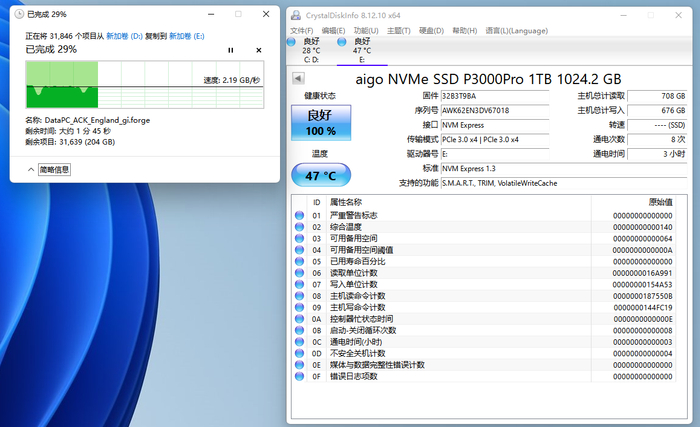The height and width of the screenshot is (427, 700).
Task: Open the 新加卷 (E:) destination link
Action: tap(187, 36)
